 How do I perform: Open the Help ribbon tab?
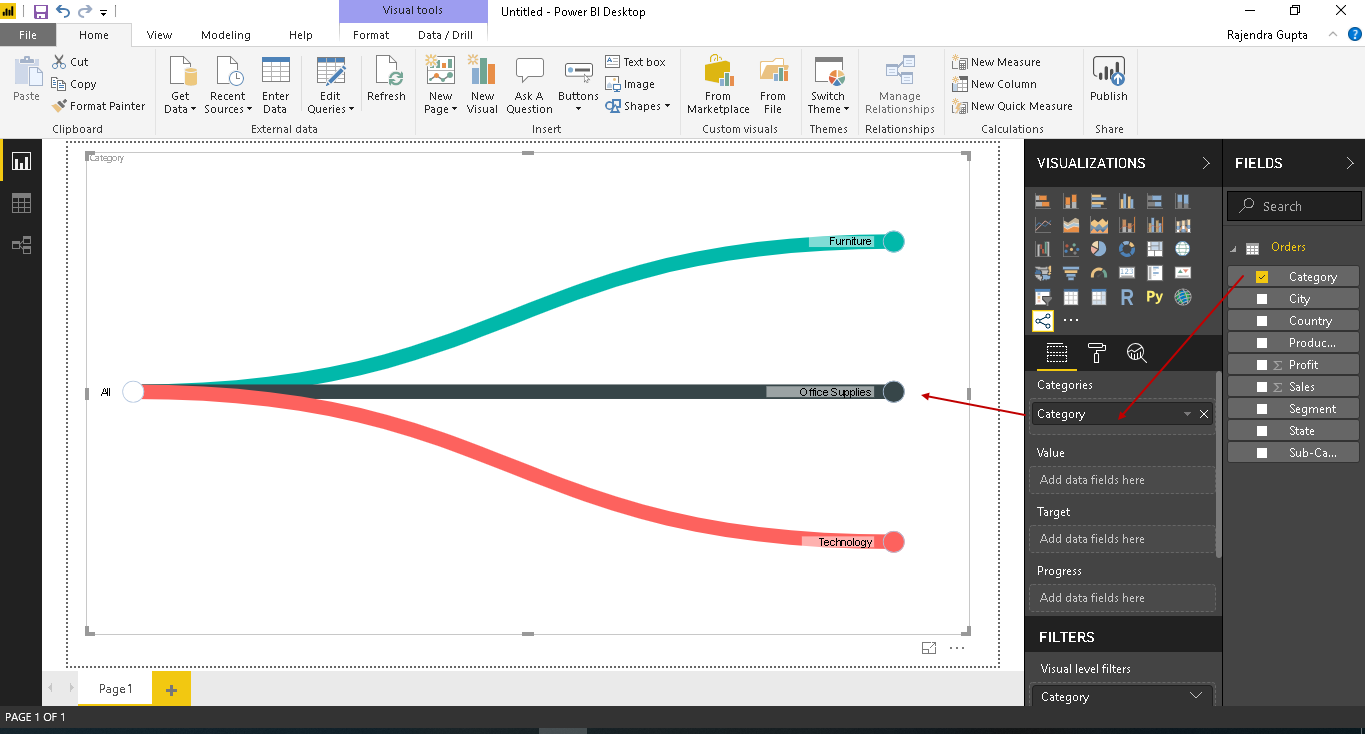coord(301,35)
